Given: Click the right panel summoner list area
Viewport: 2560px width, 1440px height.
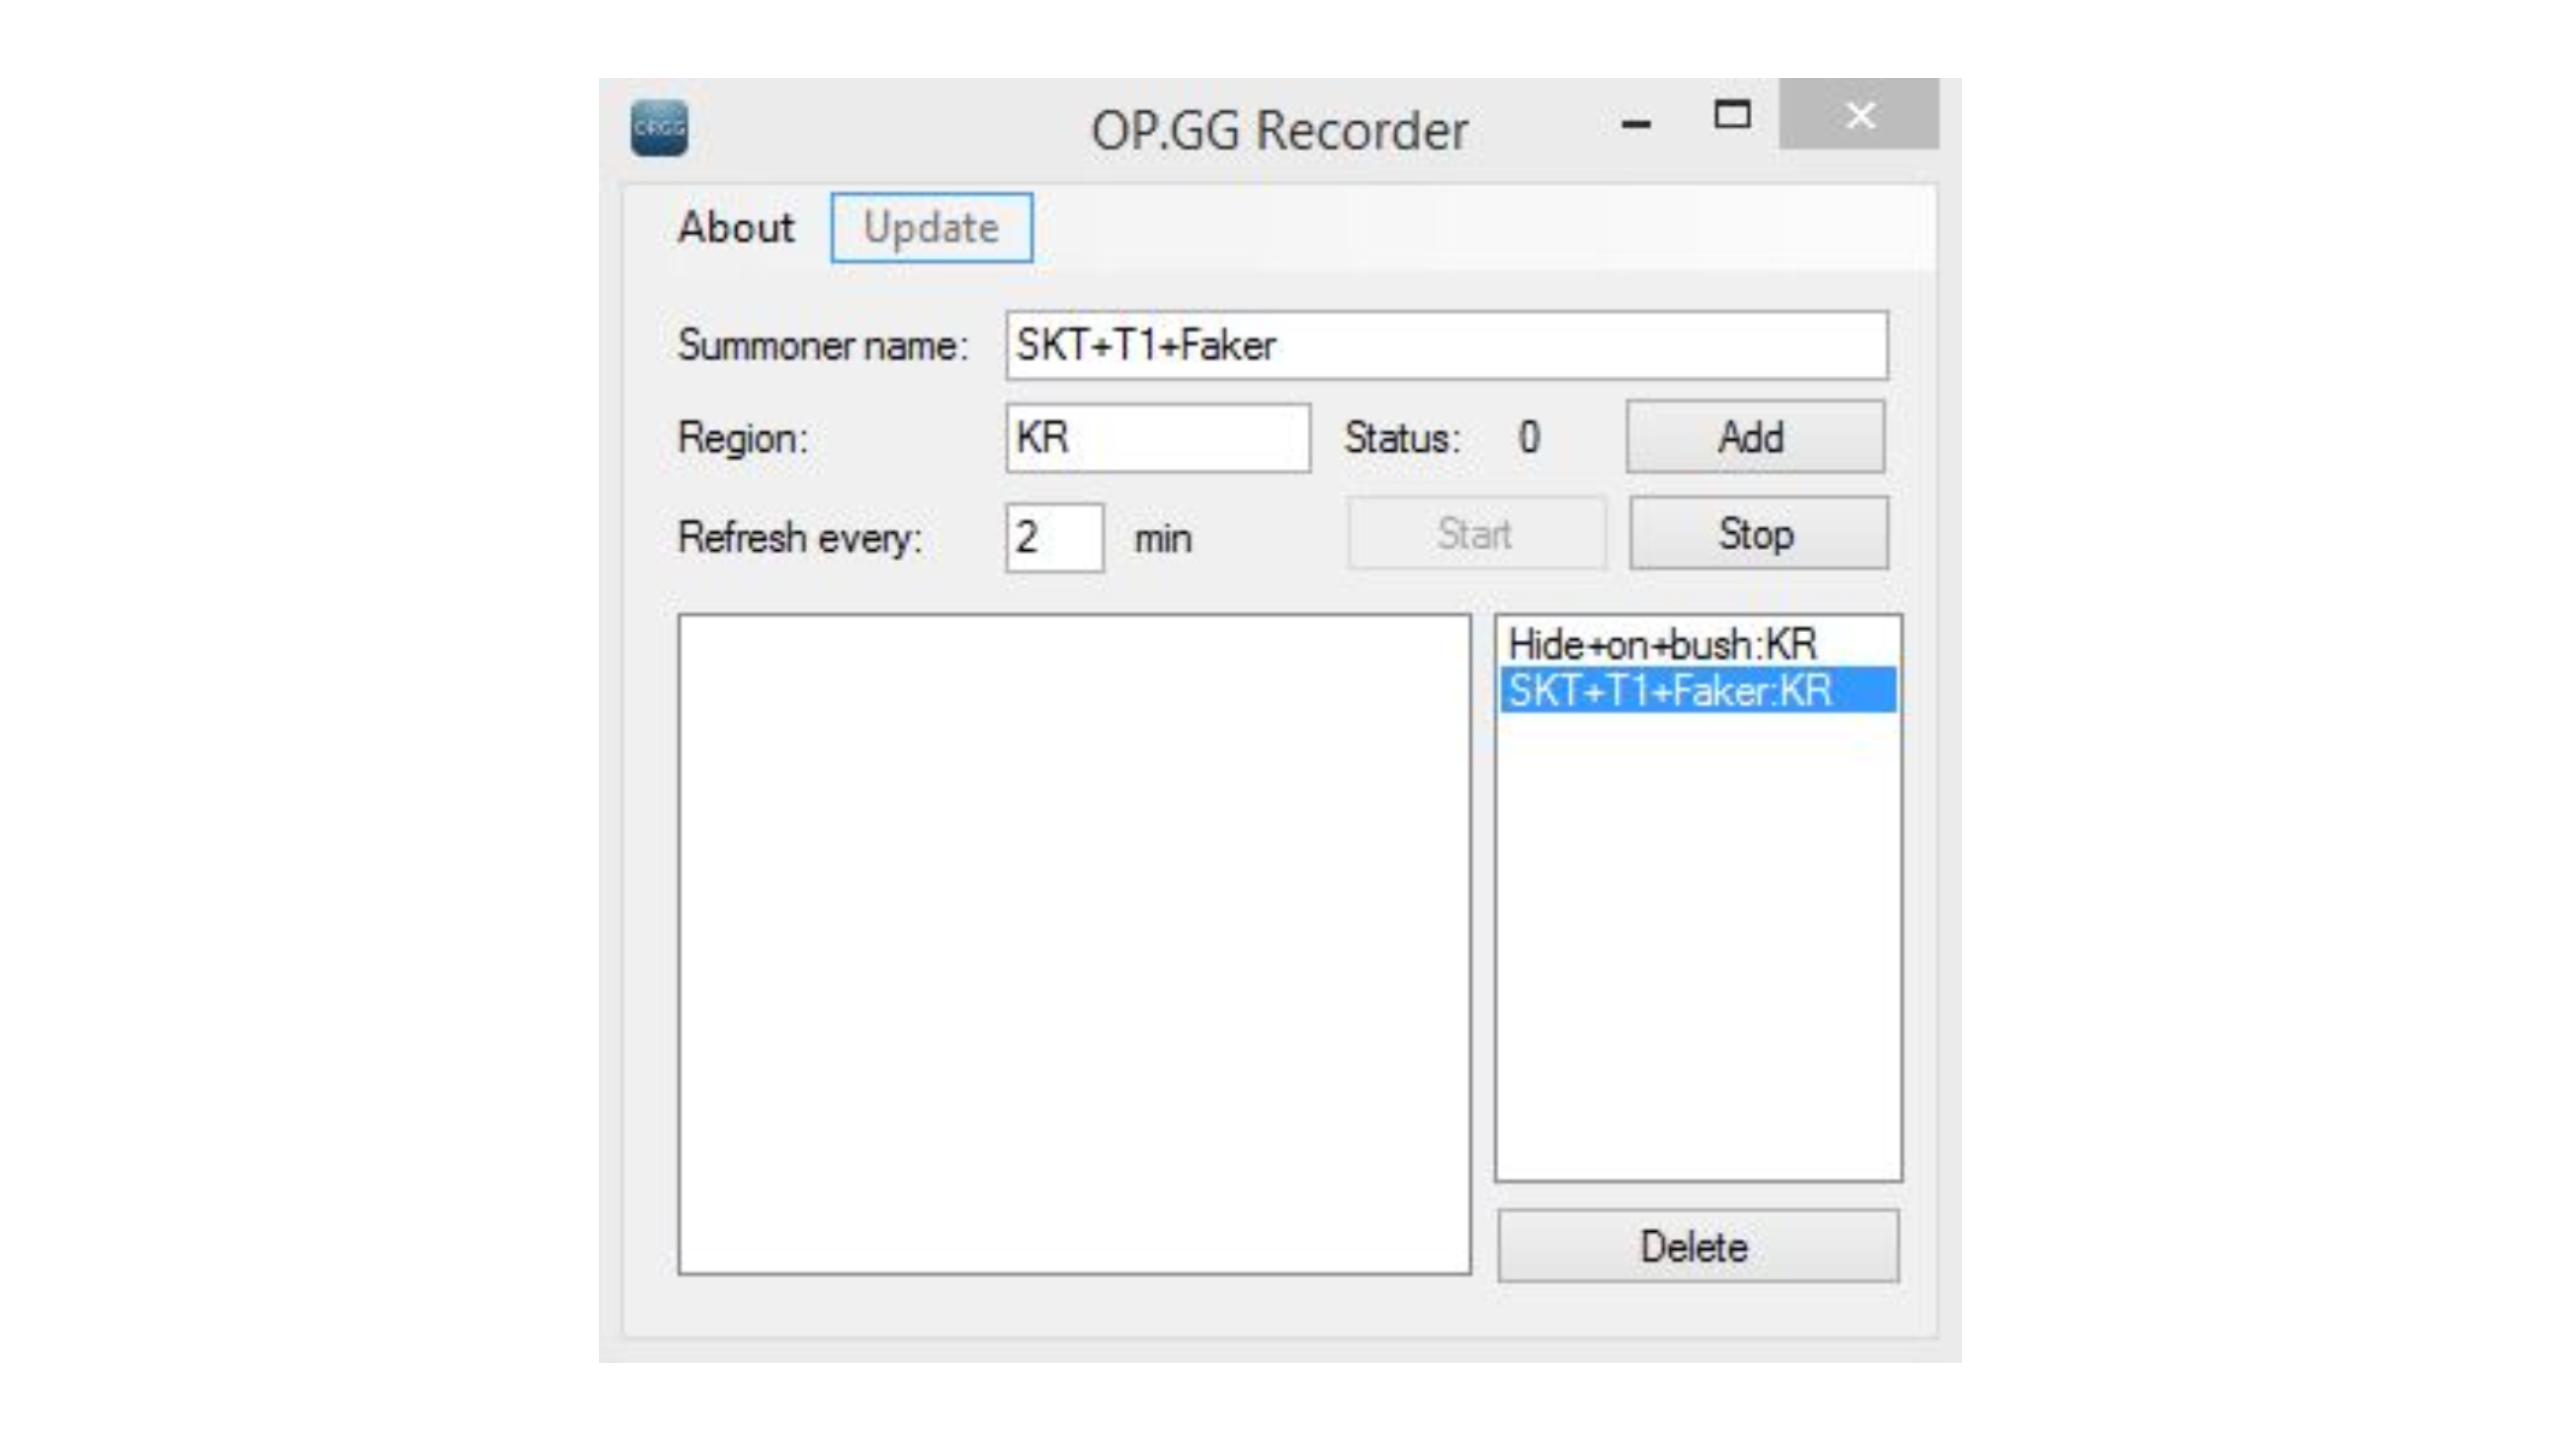Looking at the screenshot, I should click(x=1697, y=897).
